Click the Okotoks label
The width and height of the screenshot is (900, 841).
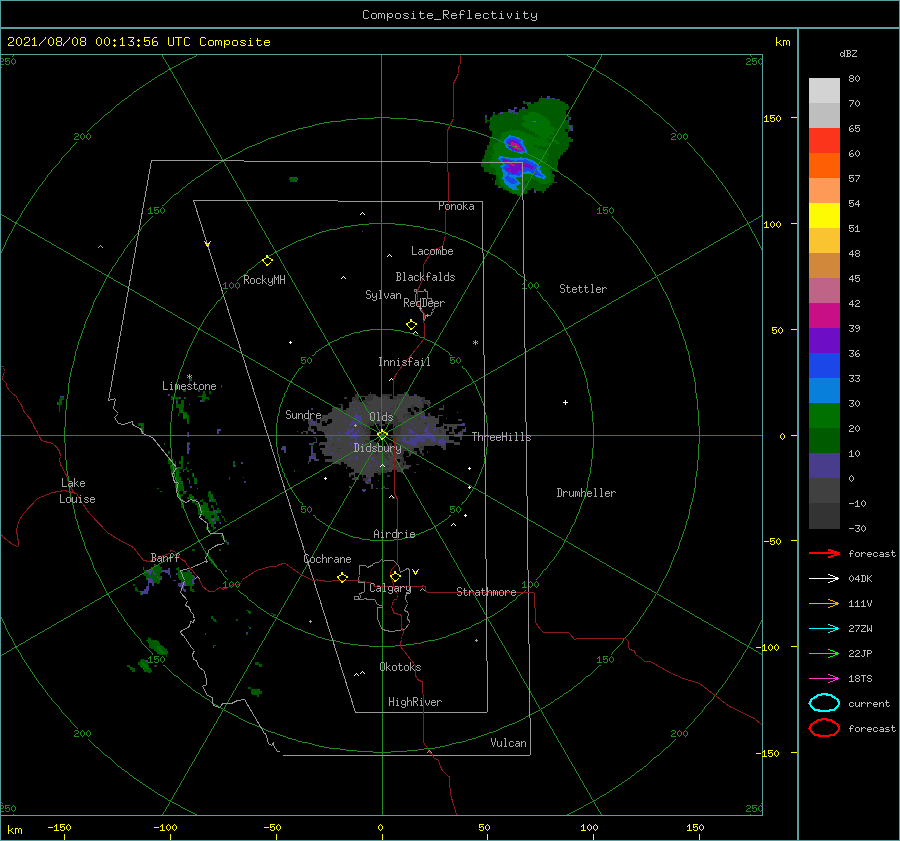point(400,667)
